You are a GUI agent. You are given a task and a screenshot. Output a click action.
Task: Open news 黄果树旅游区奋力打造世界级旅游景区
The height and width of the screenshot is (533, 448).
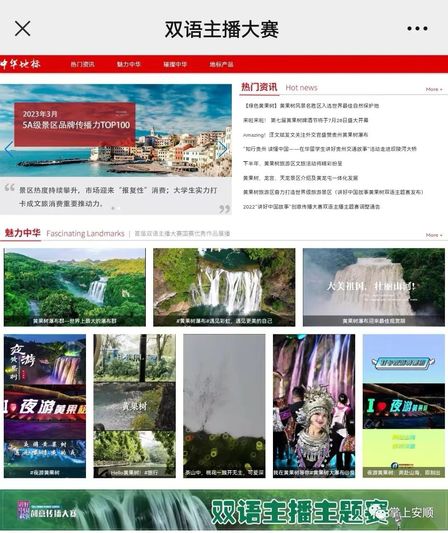pyautogui.click(x=333, y=192)
